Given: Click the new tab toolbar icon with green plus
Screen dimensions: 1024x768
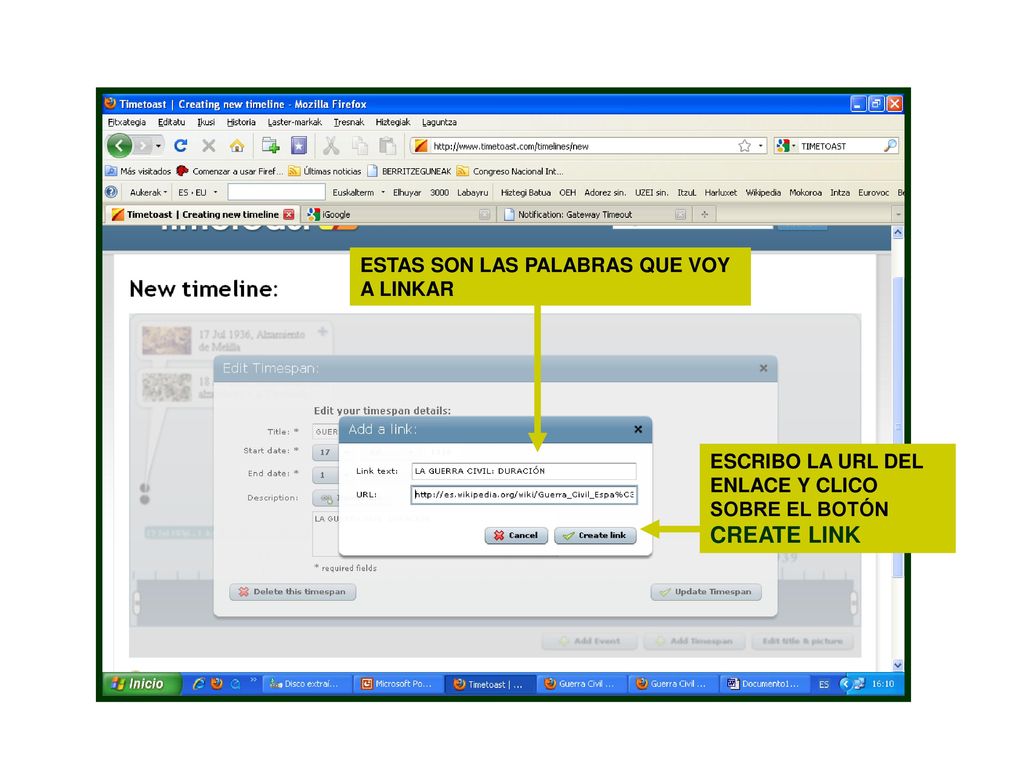Looking at the screenshot, I should [270, 146].
